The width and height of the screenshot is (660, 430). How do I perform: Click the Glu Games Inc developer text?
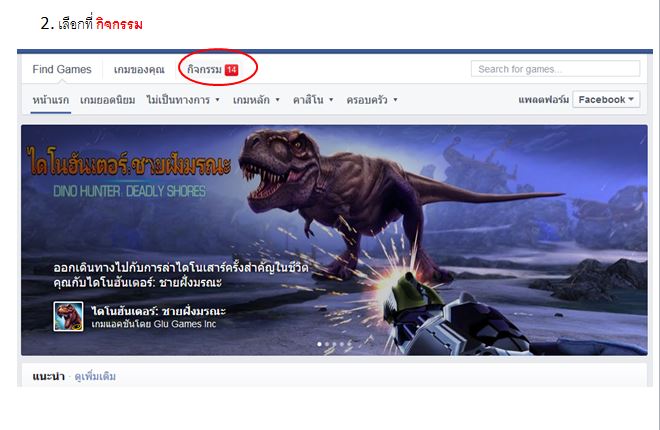(x=185, y=324)
